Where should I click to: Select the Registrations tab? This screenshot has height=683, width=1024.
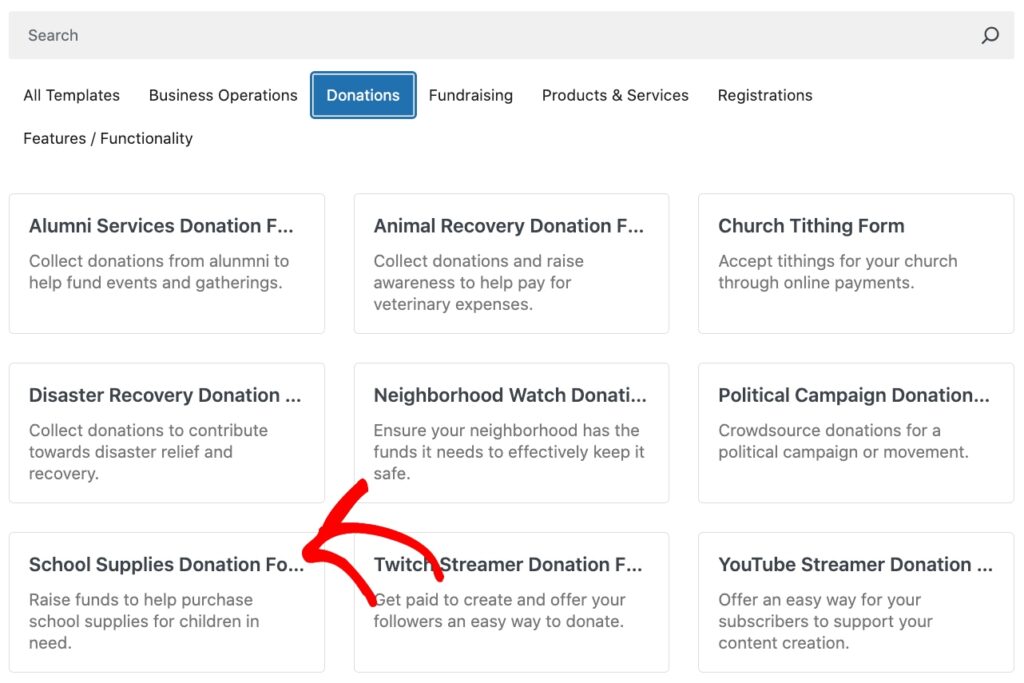click(764, 95)
